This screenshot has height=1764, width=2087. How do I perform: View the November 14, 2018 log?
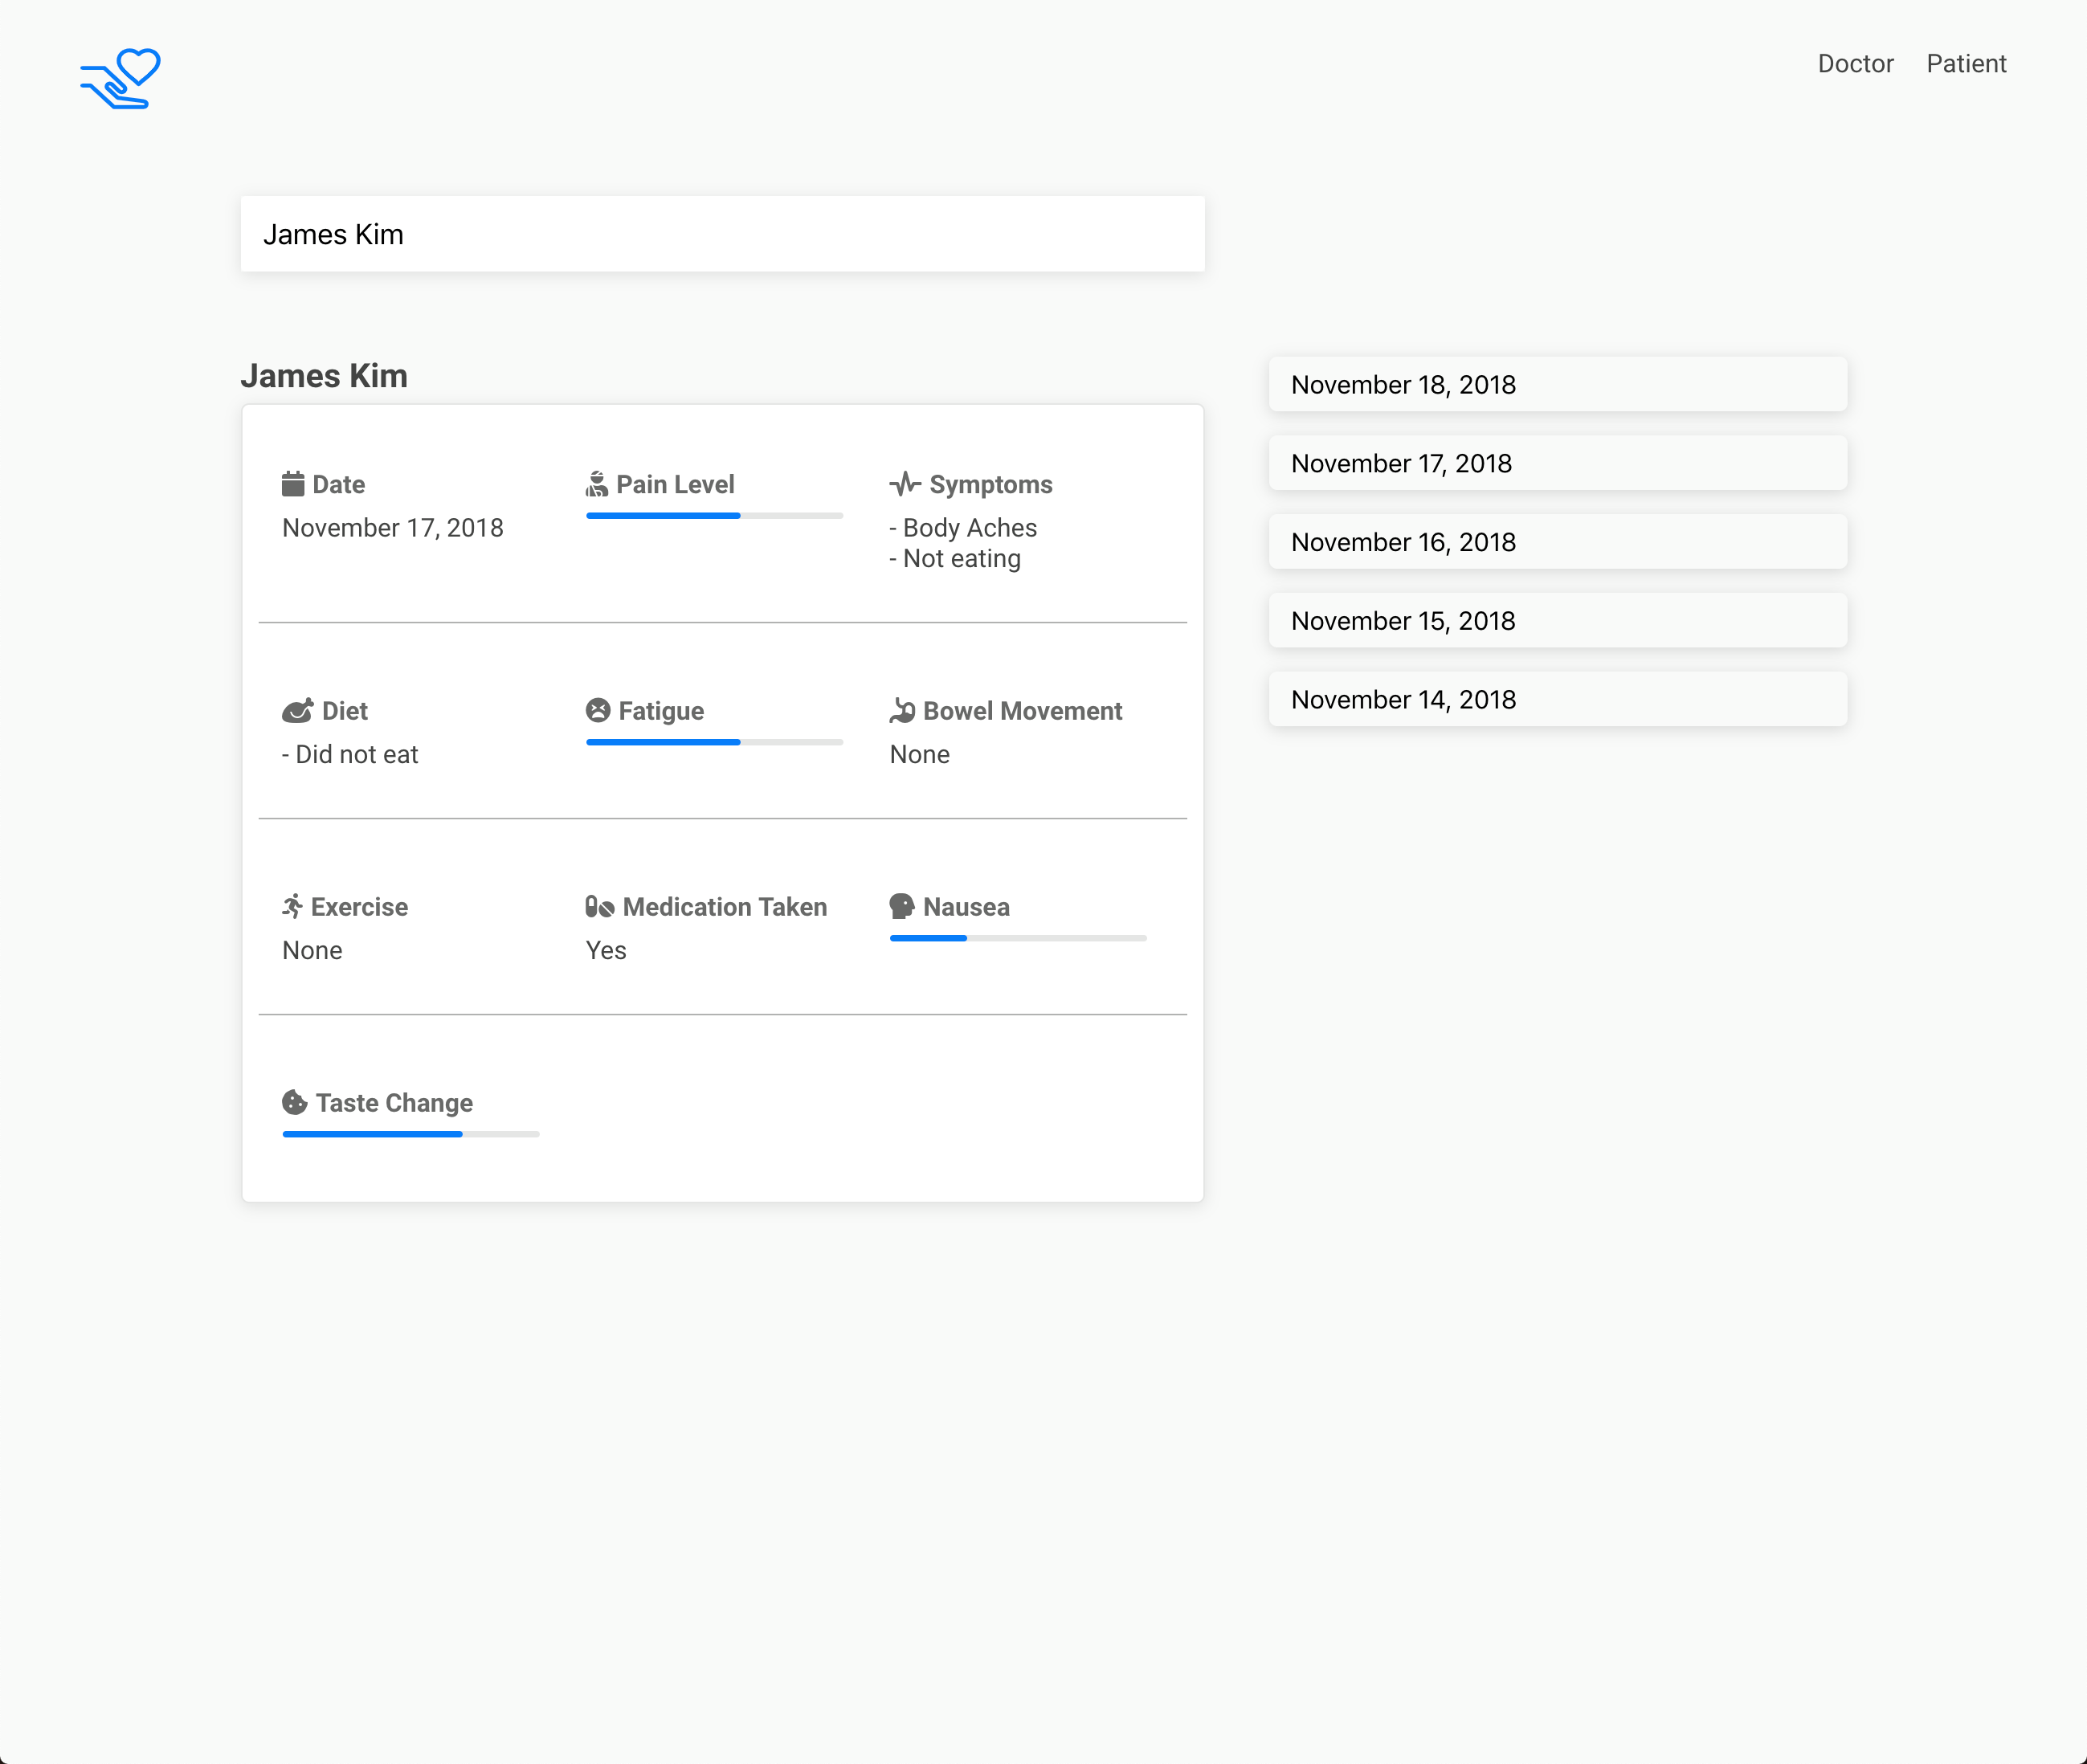click(1557, 700)
